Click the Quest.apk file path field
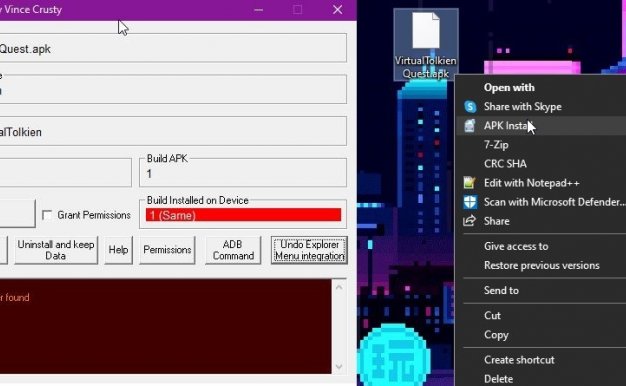Viewport: 626px width, 386px height. click(172, 48)
